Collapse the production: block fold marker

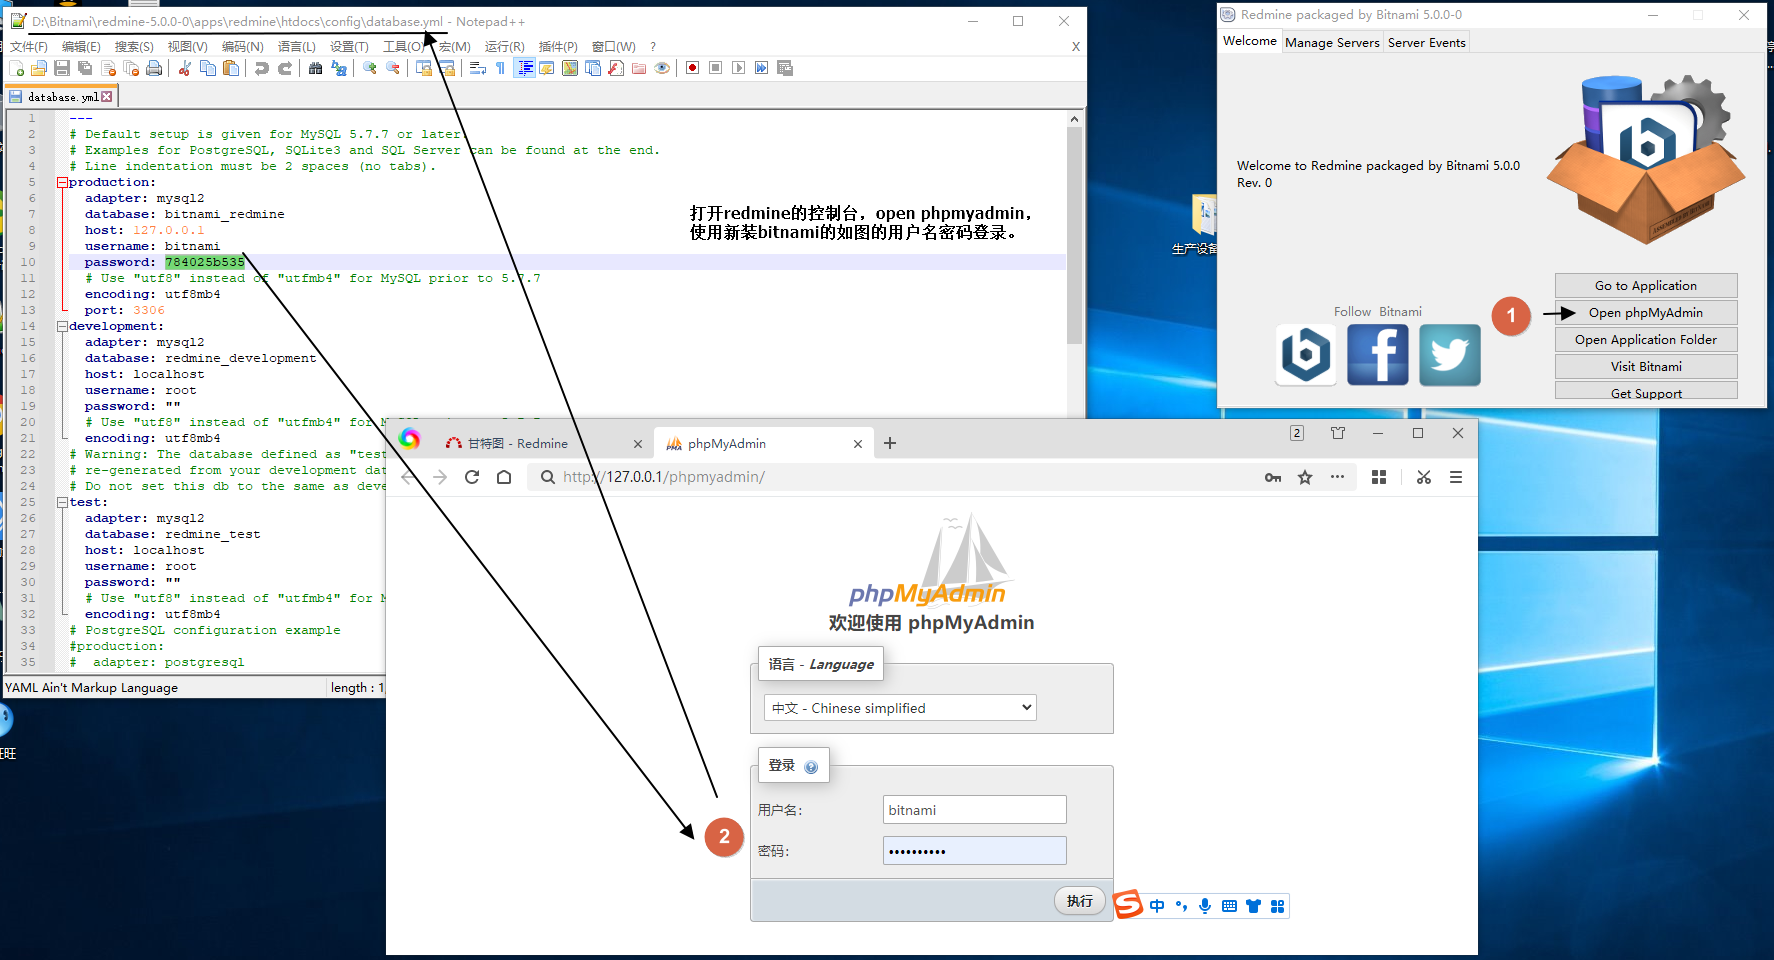point(62,182)
